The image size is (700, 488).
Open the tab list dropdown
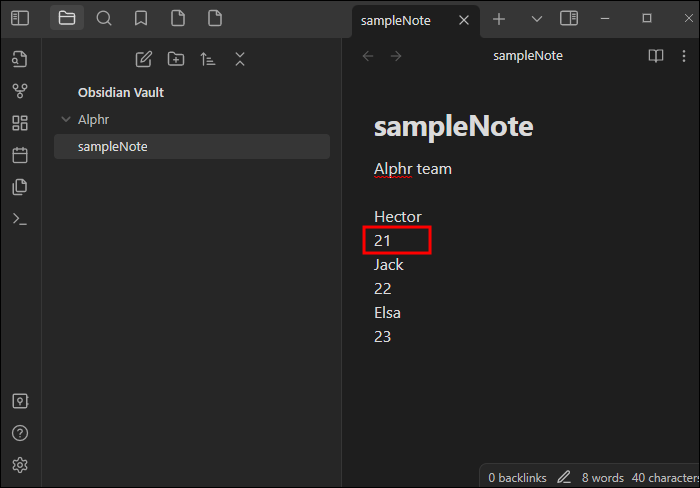[536, 19]
